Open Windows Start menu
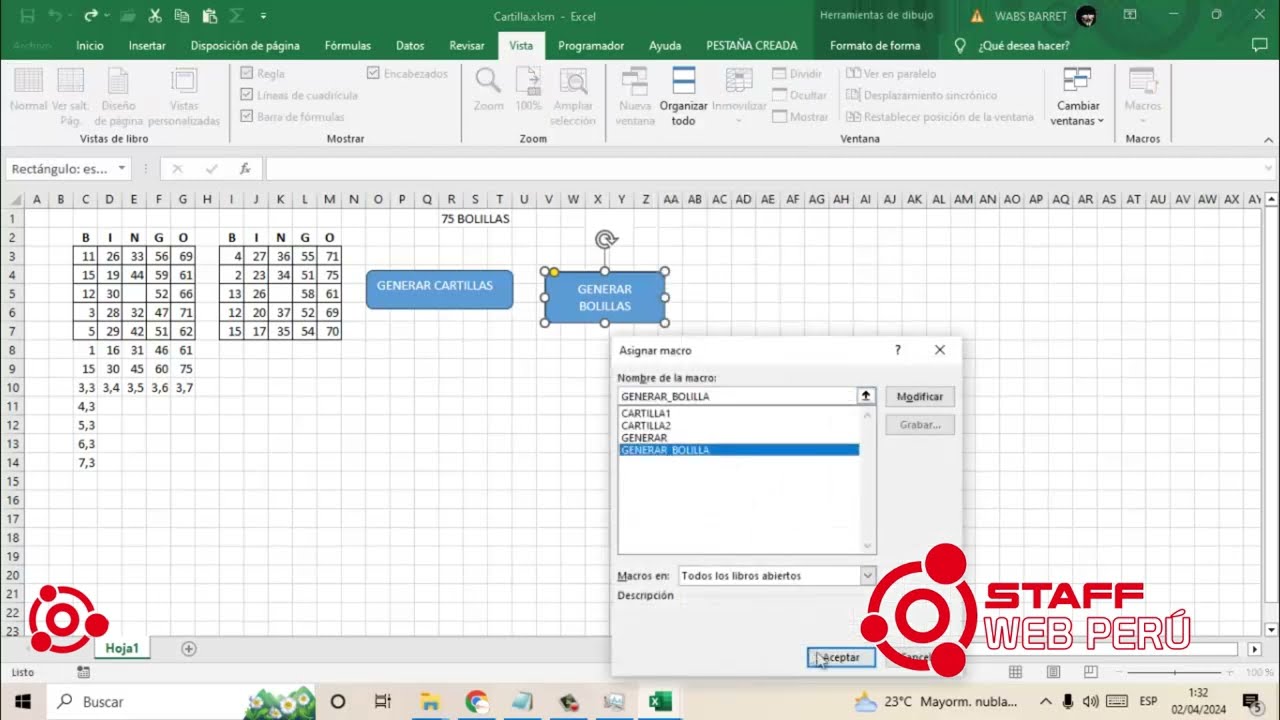This screenshot has width=1280, height=720. click(22, 702)
